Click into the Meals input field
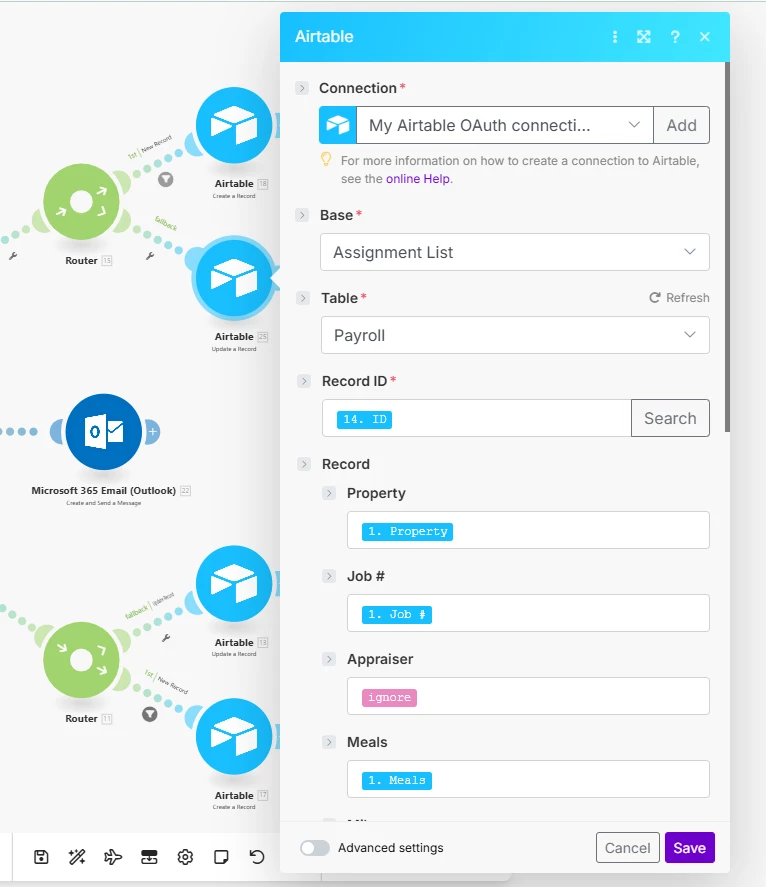The height and width of the screenshot is (887, 766). pos(528,779)
